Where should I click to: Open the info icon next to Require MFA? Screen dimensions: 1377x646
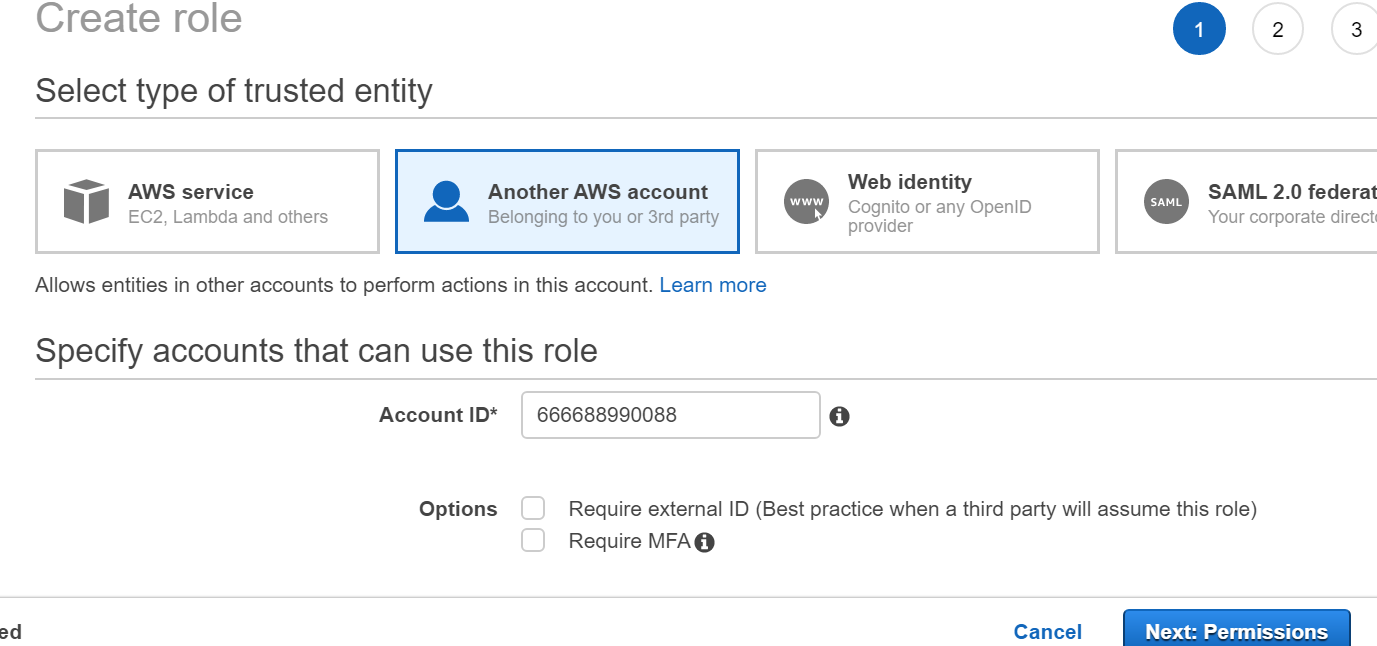705,542
